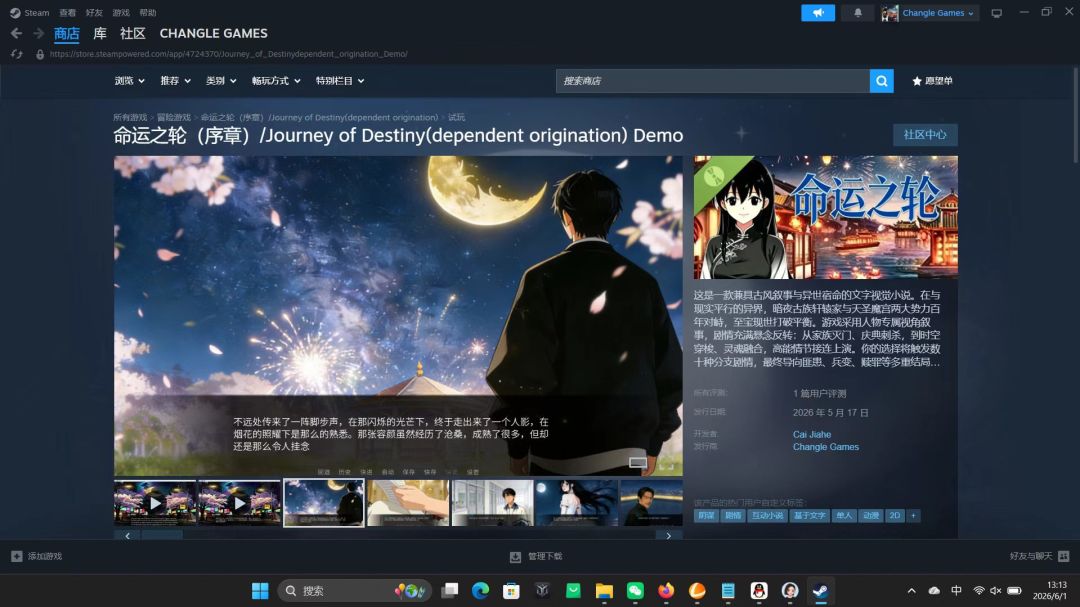Open Task View in the taskbar
Image resolution: width=1080 pixels, height=607 pixels.
pyautogui.click(x=450, y=590)
